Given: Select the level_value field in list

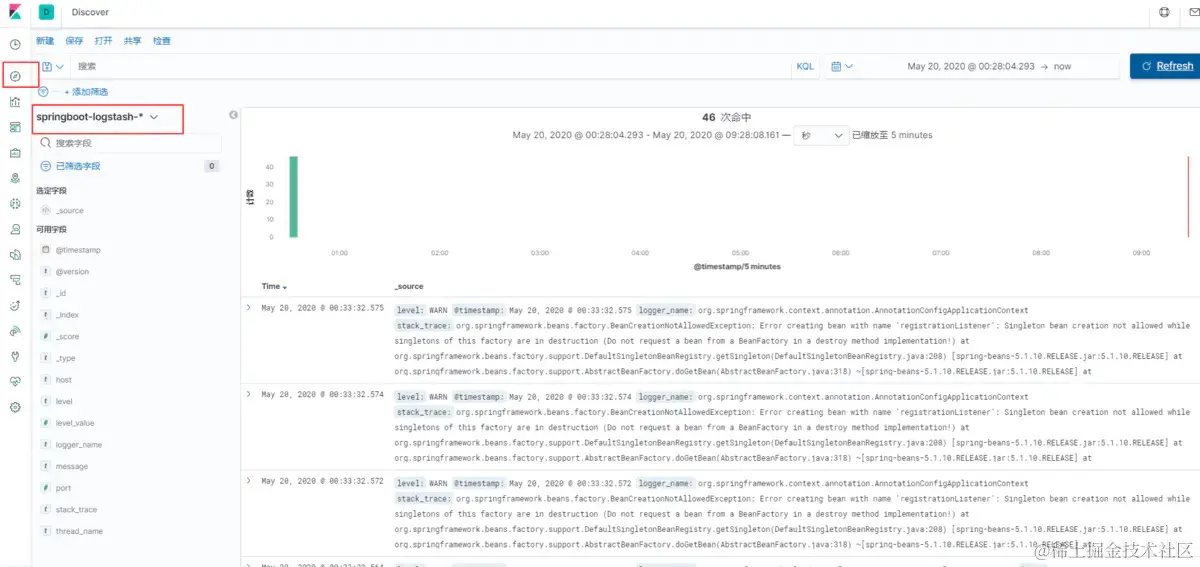Looking at the screenshot, I should (75, 423).
